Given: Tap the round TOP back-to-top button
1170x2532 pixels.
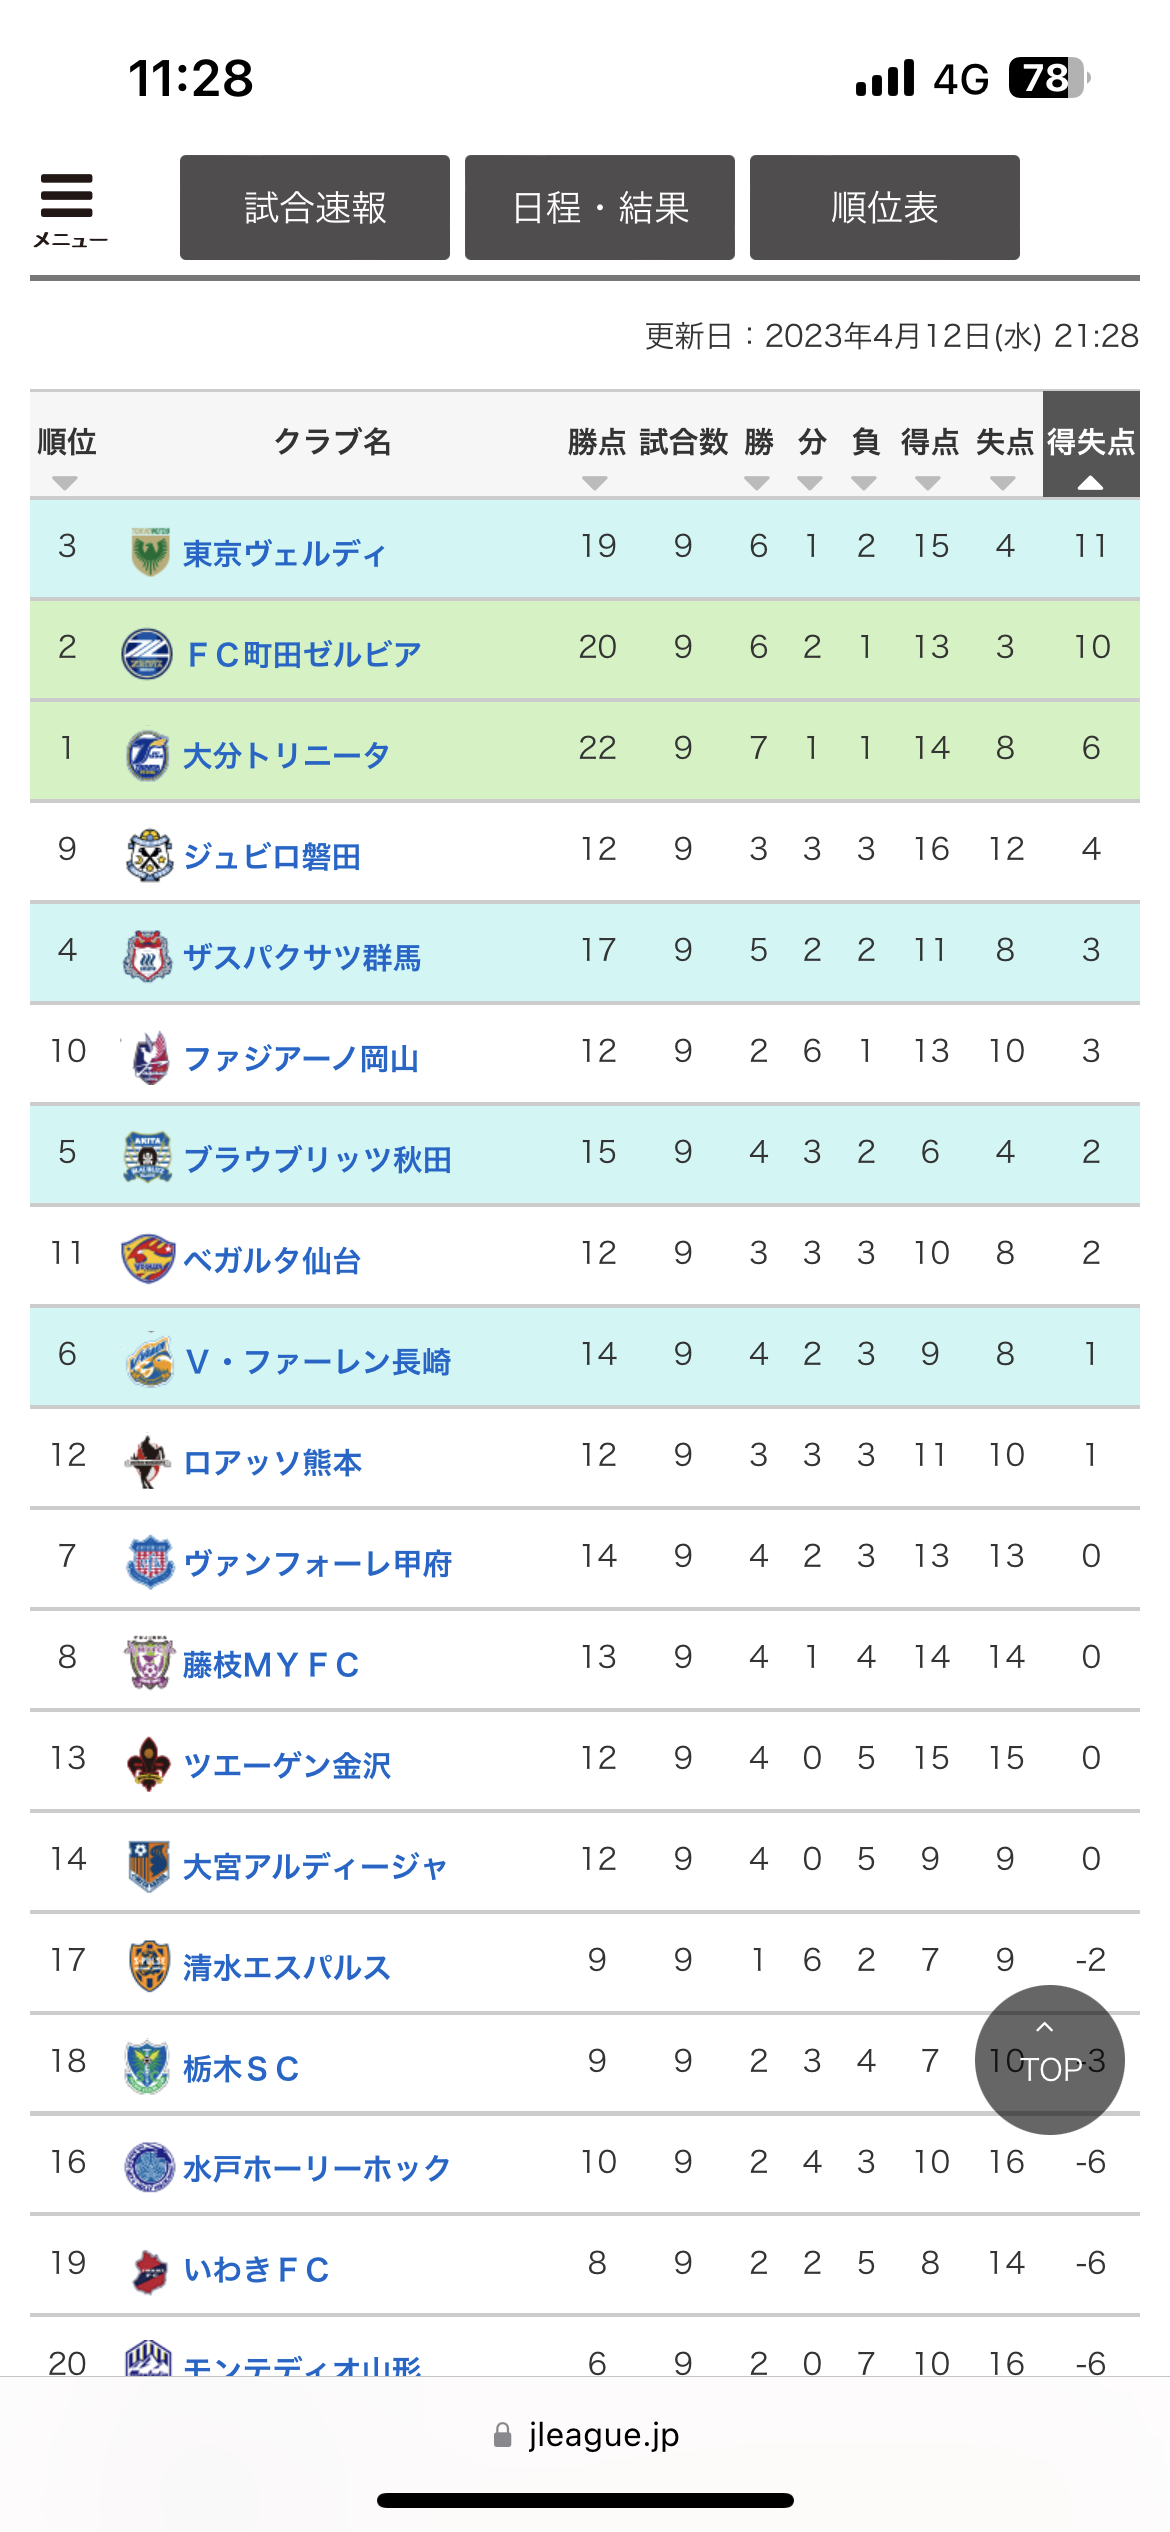Looking at the screenshot, I should 1050,2060.
